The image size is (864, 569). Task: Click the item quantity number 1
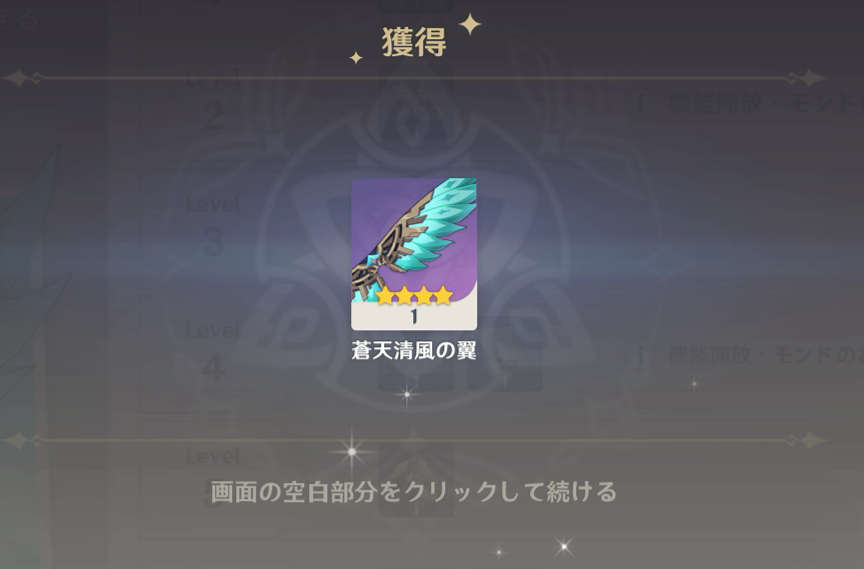point(414,317)
